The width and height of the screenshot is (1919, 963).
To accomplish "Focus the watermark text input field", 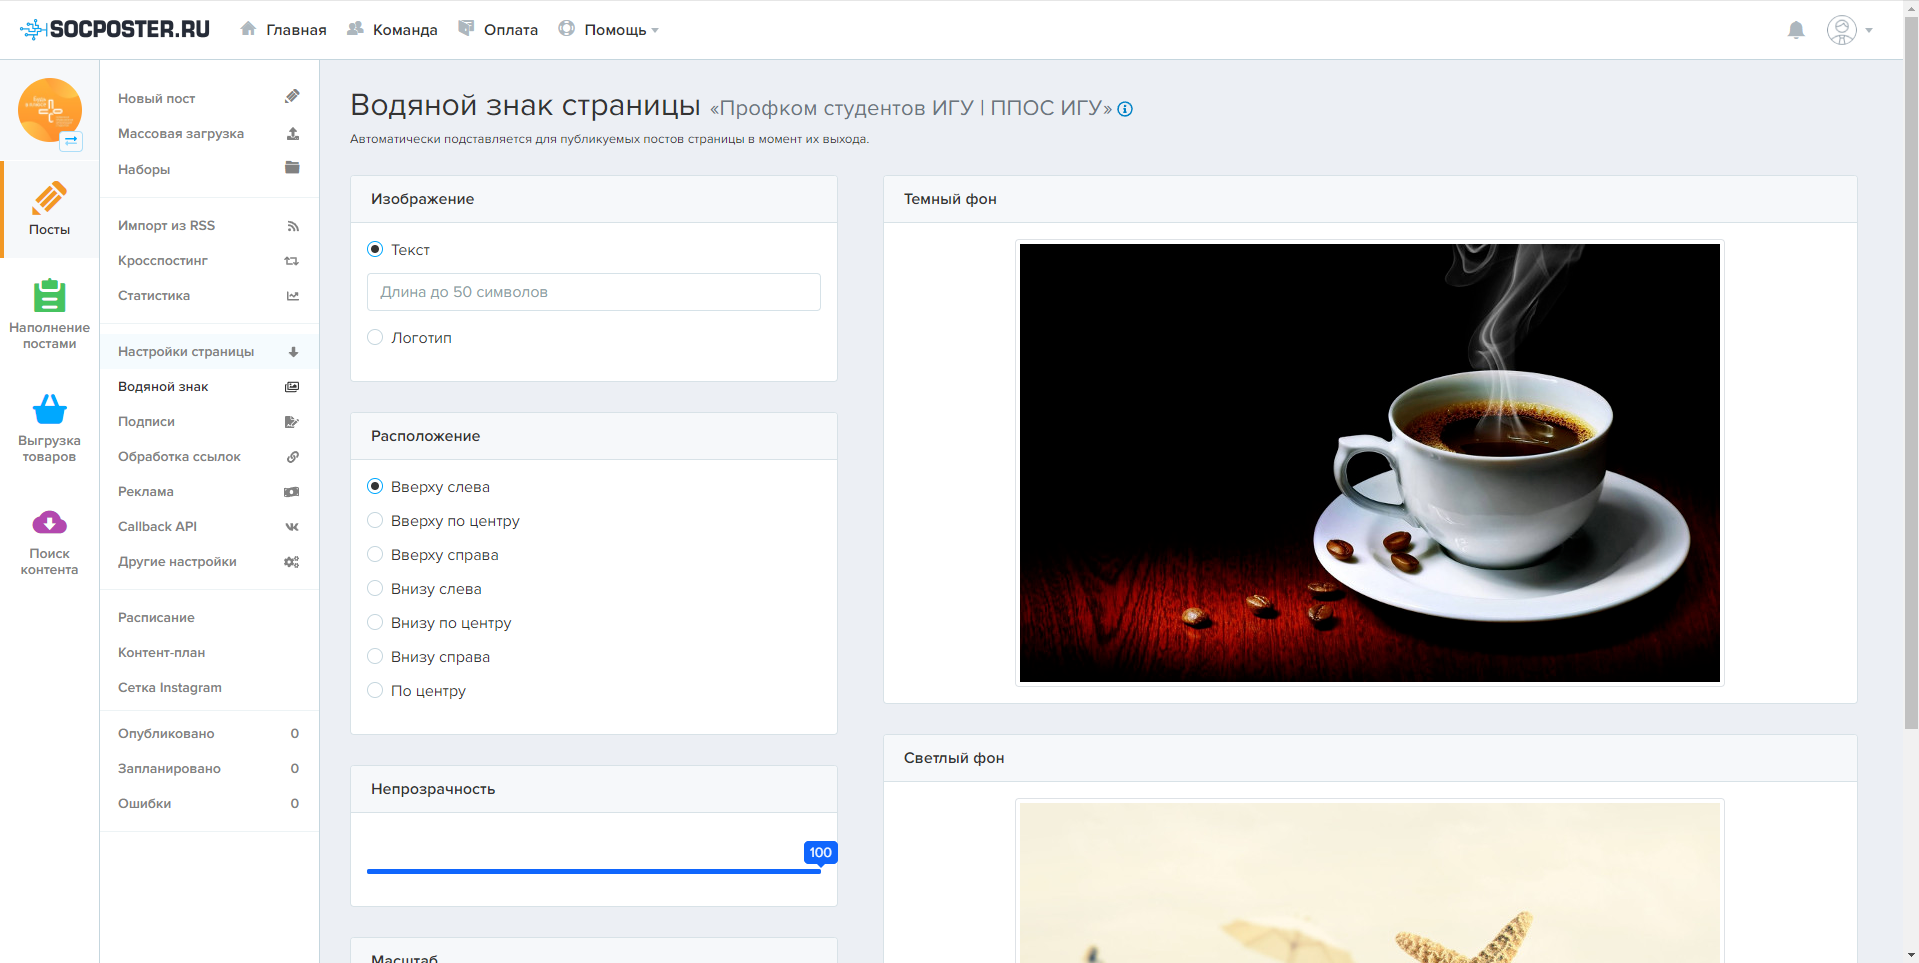I will coord(594,292).
